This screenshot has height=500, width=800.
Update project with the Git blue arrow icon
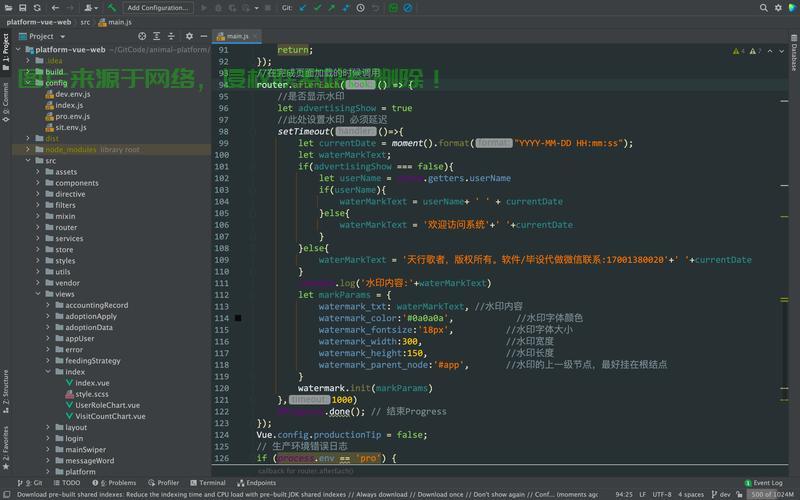coord(303,8)
